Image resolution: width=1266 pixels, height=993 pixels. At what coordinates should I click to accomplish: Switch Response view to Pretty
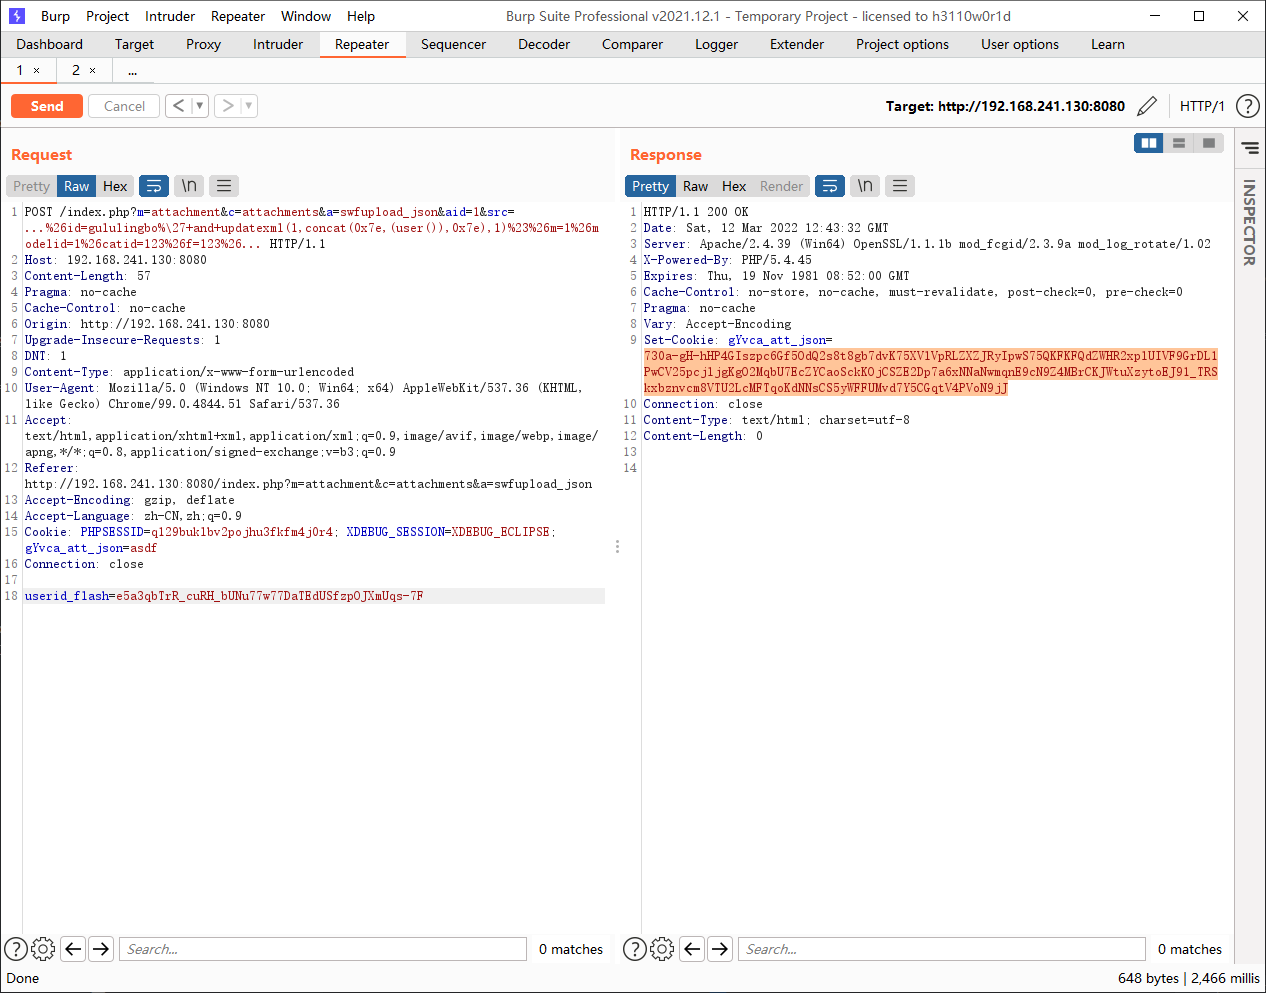click(650, 186)
